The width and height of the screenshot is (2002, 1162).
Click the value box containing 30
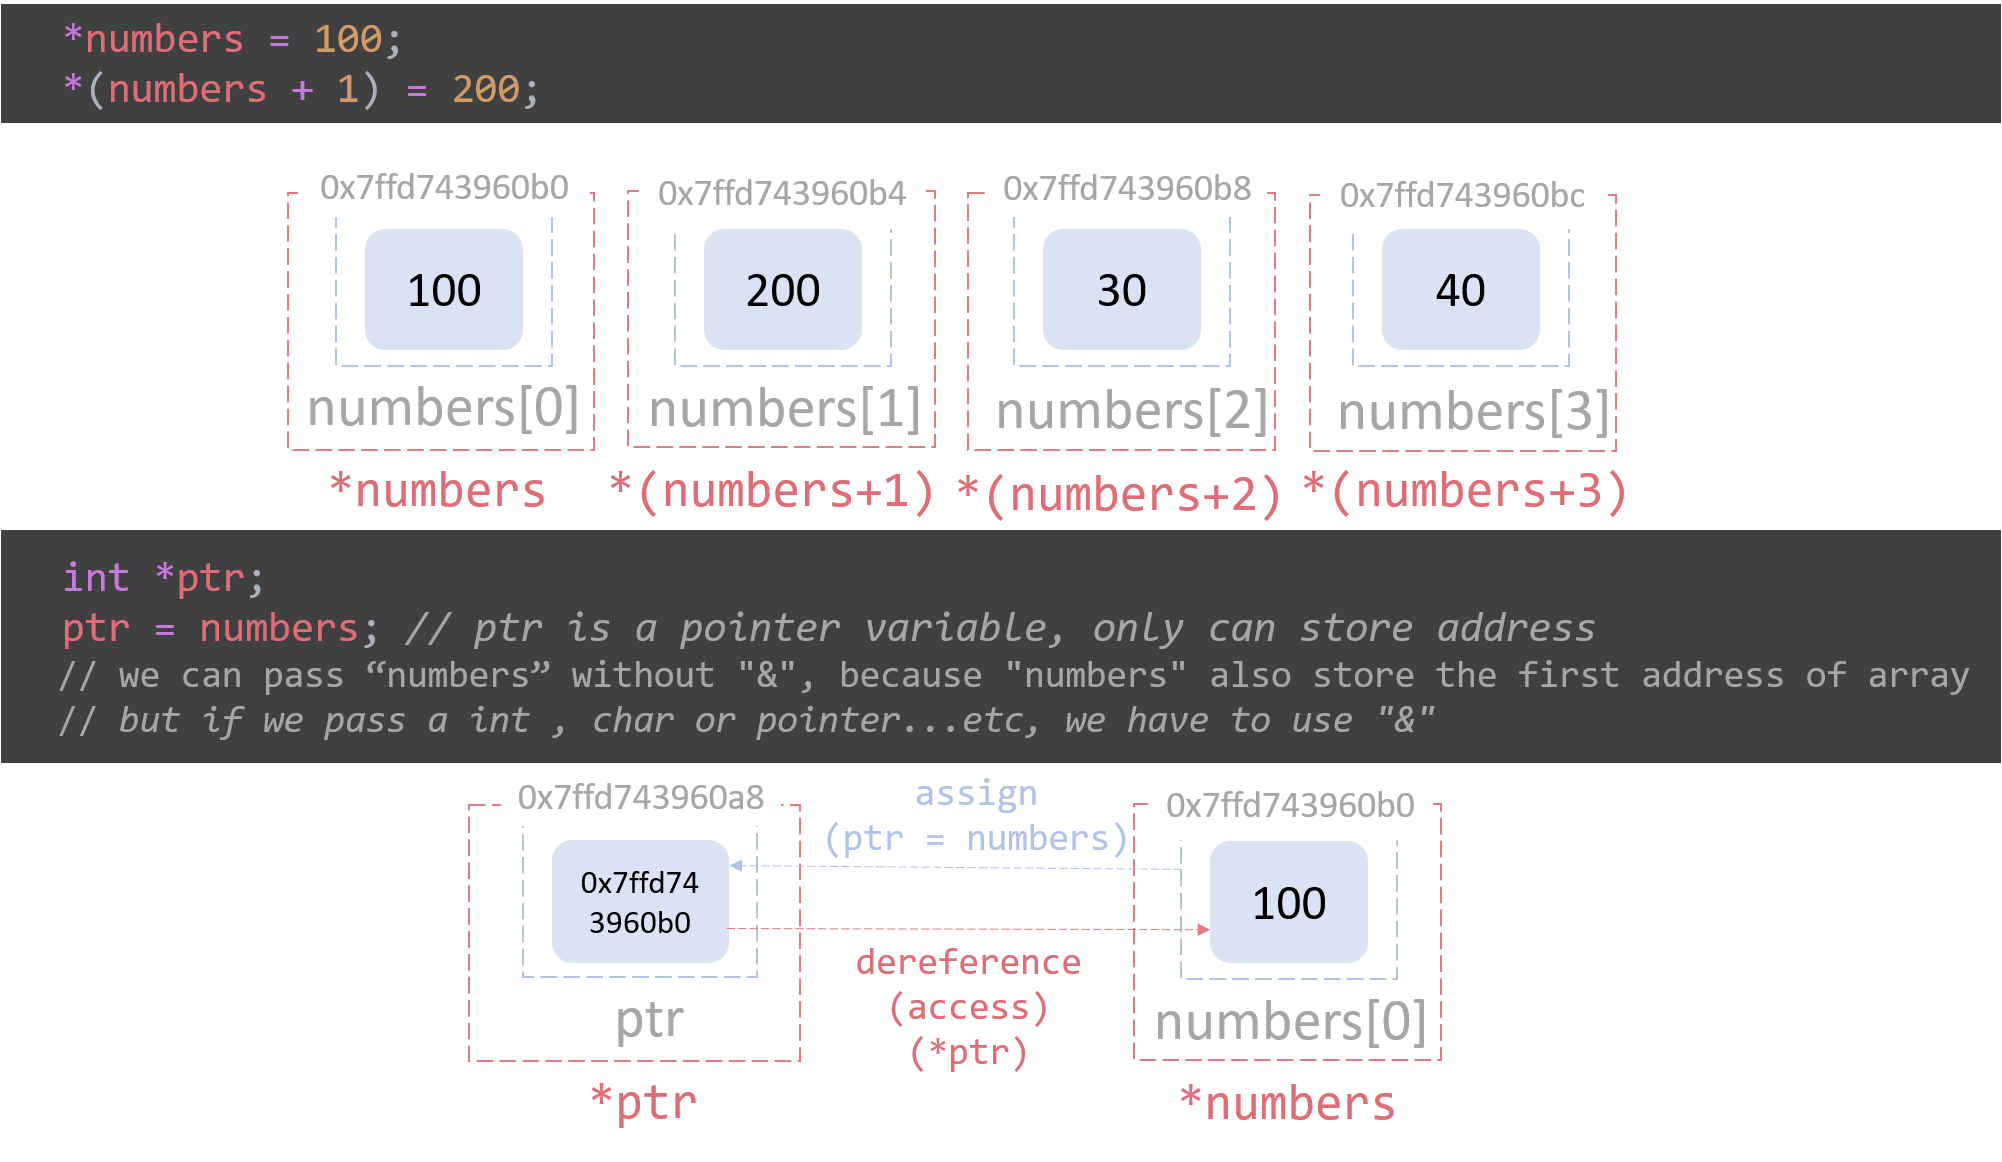pos(1121,290)
